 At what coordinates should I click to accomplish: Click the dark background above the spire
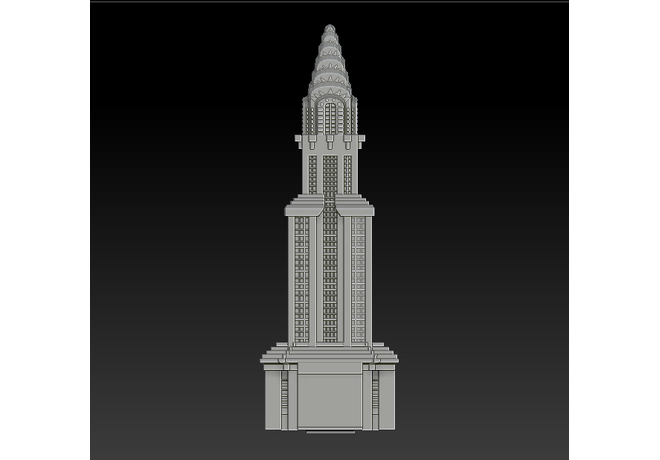pyautogui.click(x=330, y=12)
